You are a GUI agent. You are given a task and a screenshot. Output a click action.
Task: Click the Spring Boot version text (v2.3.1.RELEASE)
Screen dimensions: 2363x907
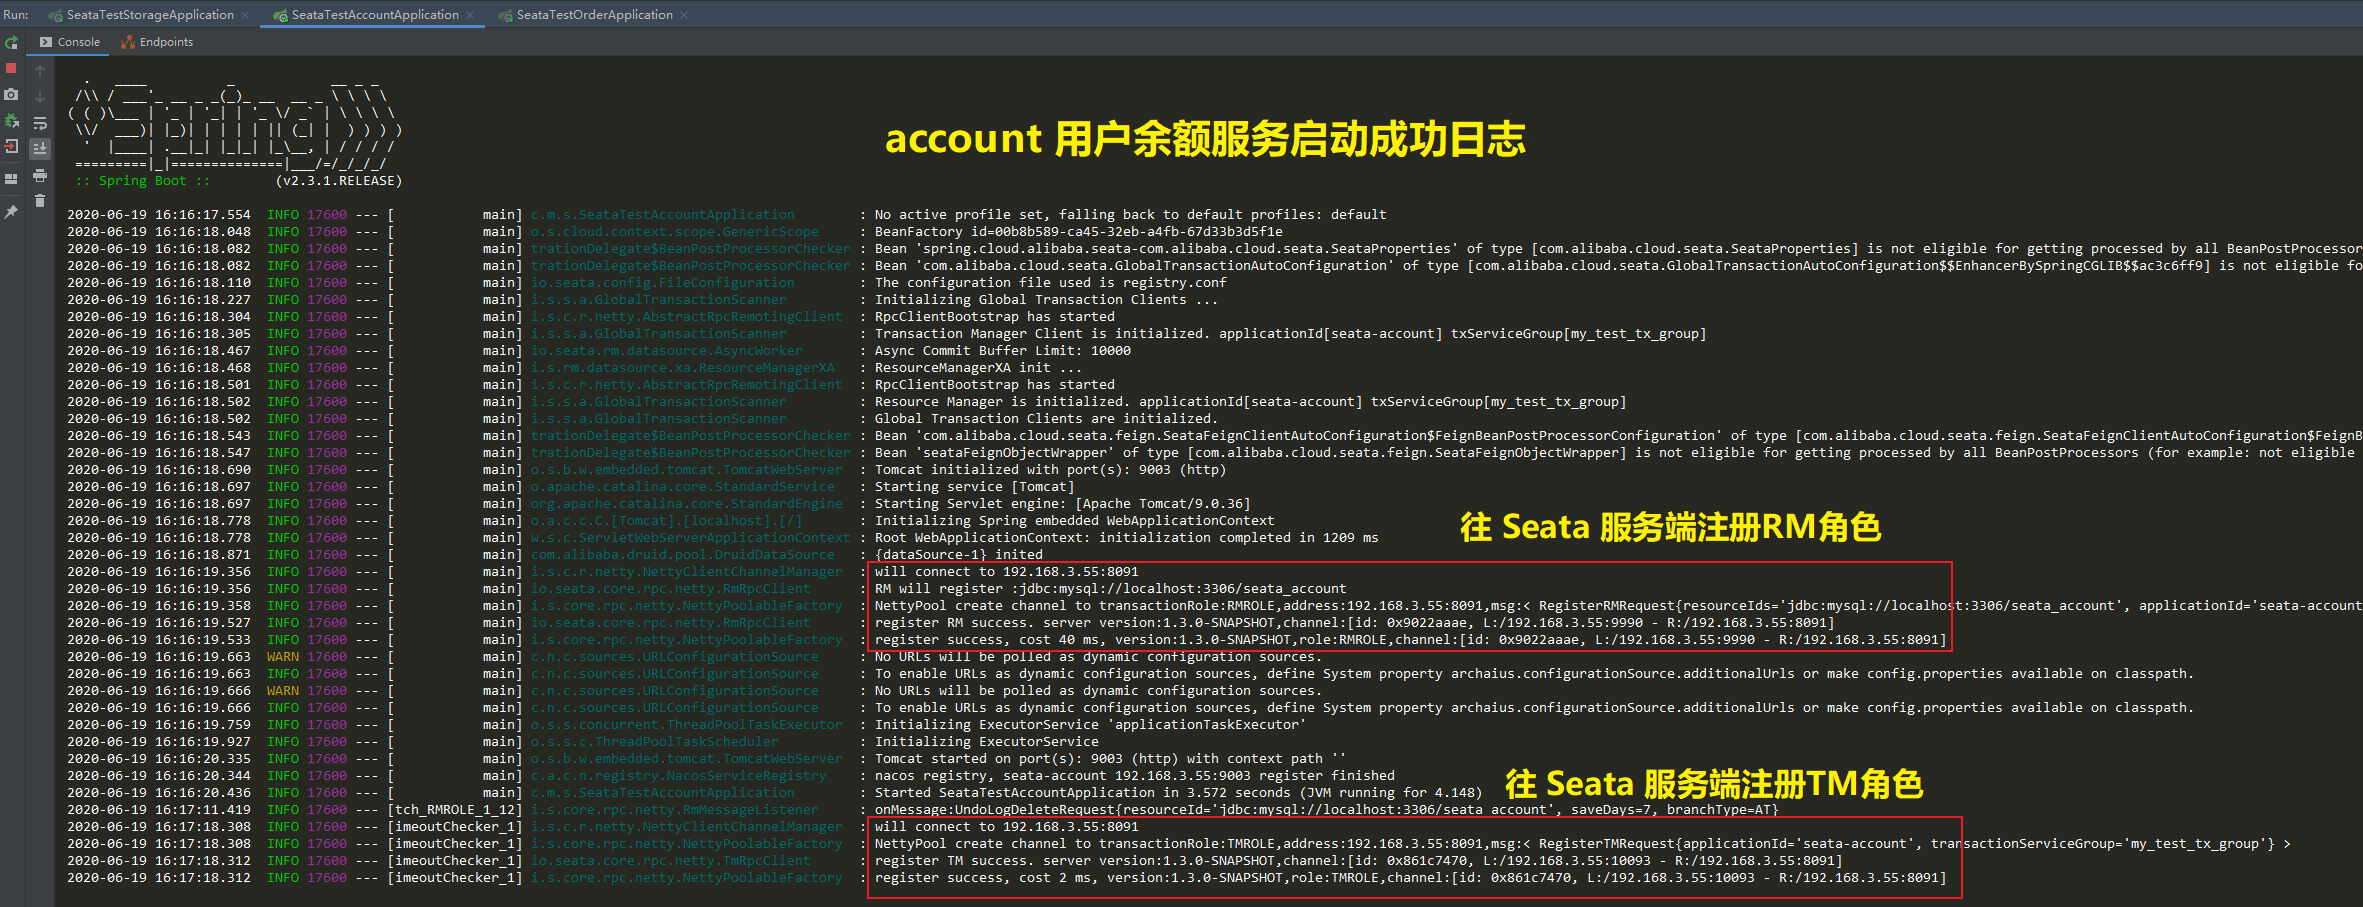338,181
